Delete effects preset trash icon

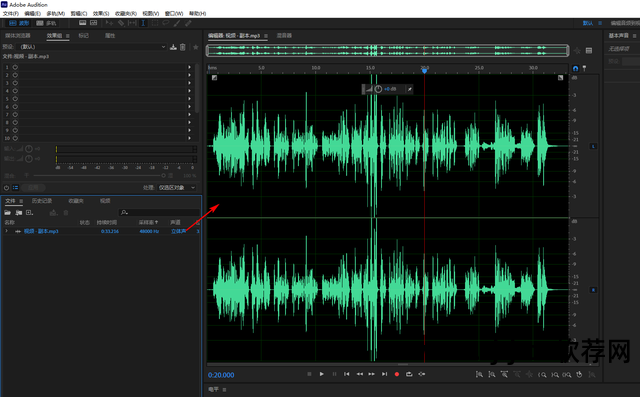coord(183,47)
